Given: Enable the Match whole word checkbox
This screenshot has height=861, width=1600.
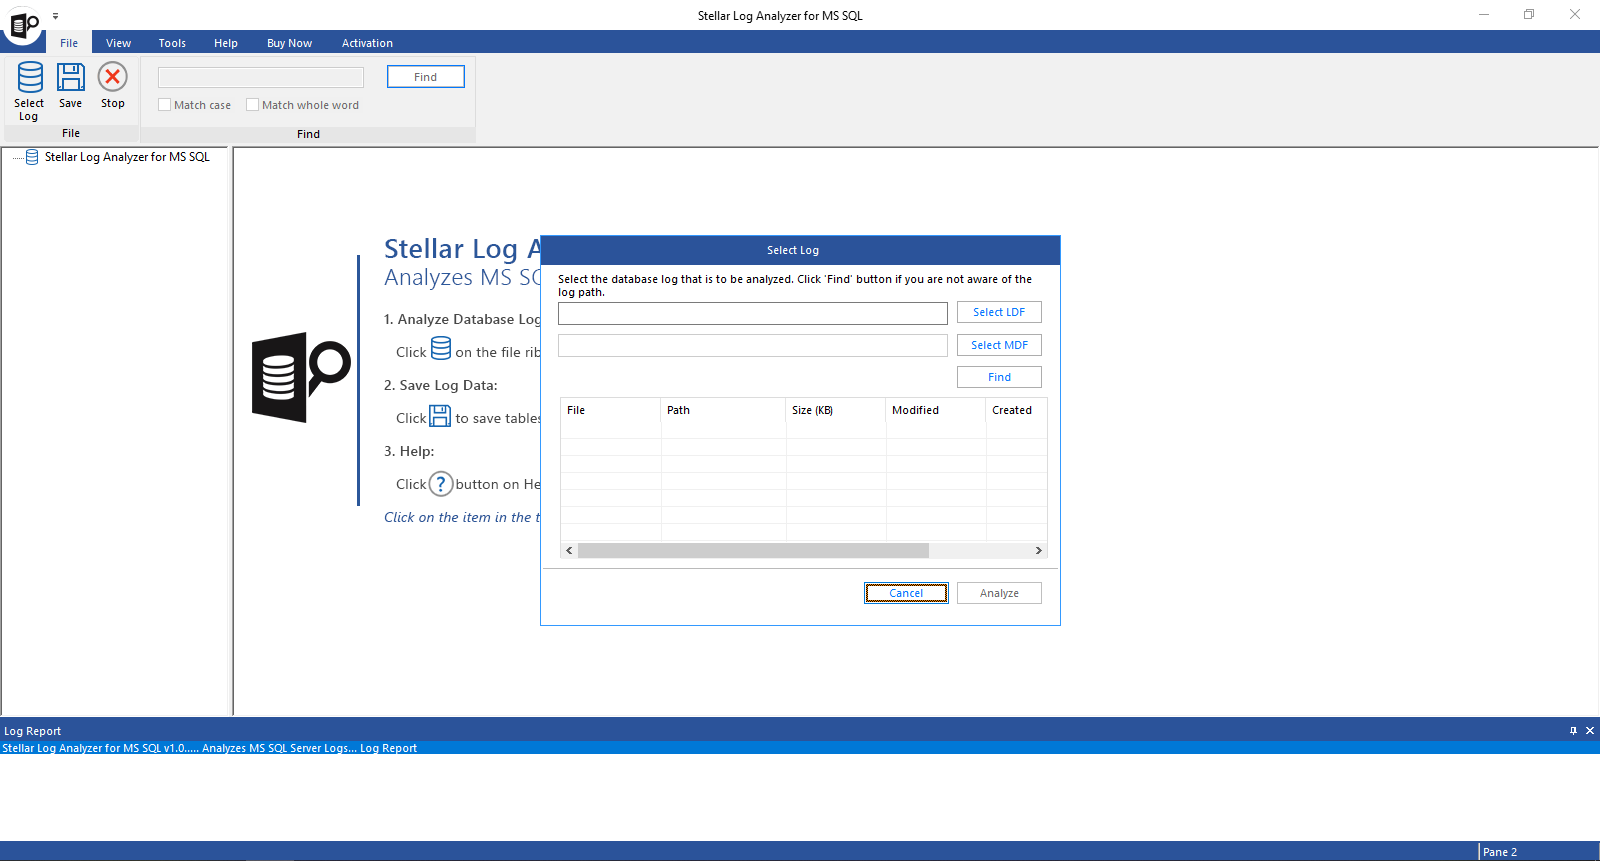Looking at the screenshot, I should 253,105.
